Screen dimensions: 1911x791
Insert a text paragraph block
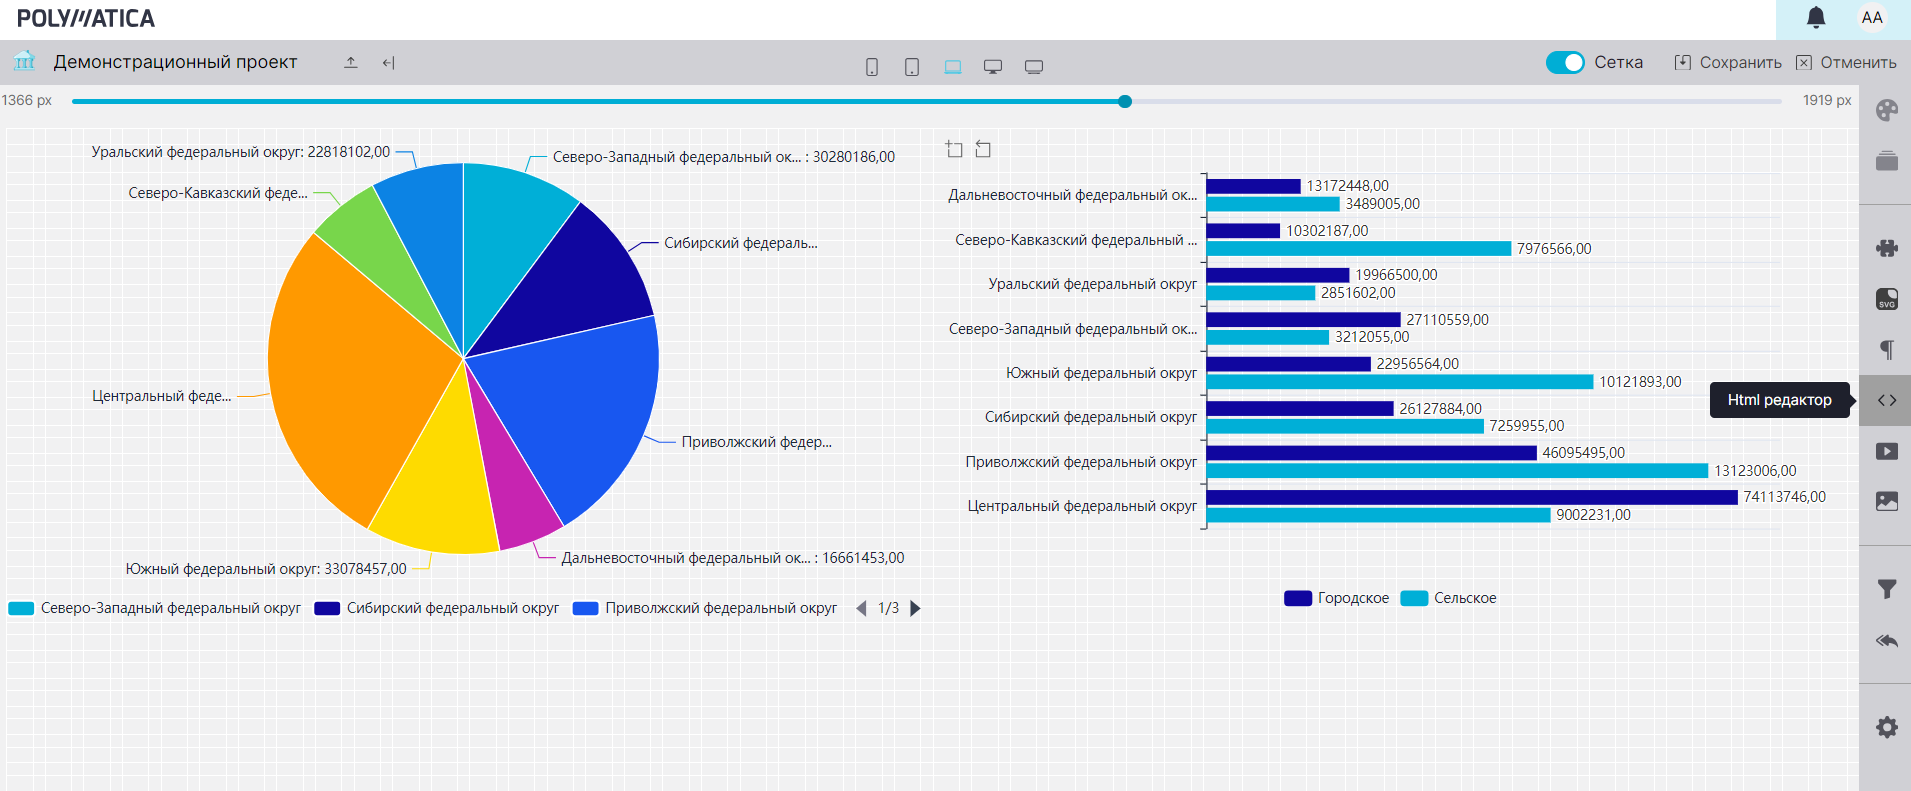pyautogui.click(x=1886, y=349)
